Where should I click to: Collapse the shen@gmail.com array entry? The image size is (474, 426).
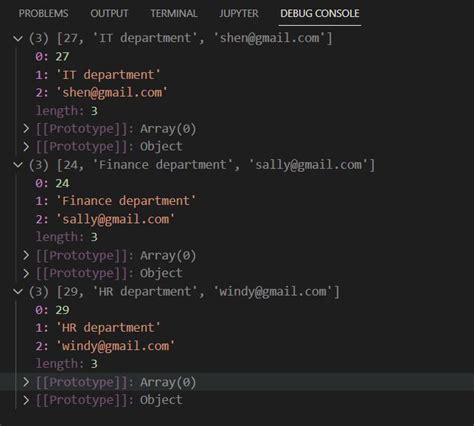pyautogui.click(x=18, y=38)
